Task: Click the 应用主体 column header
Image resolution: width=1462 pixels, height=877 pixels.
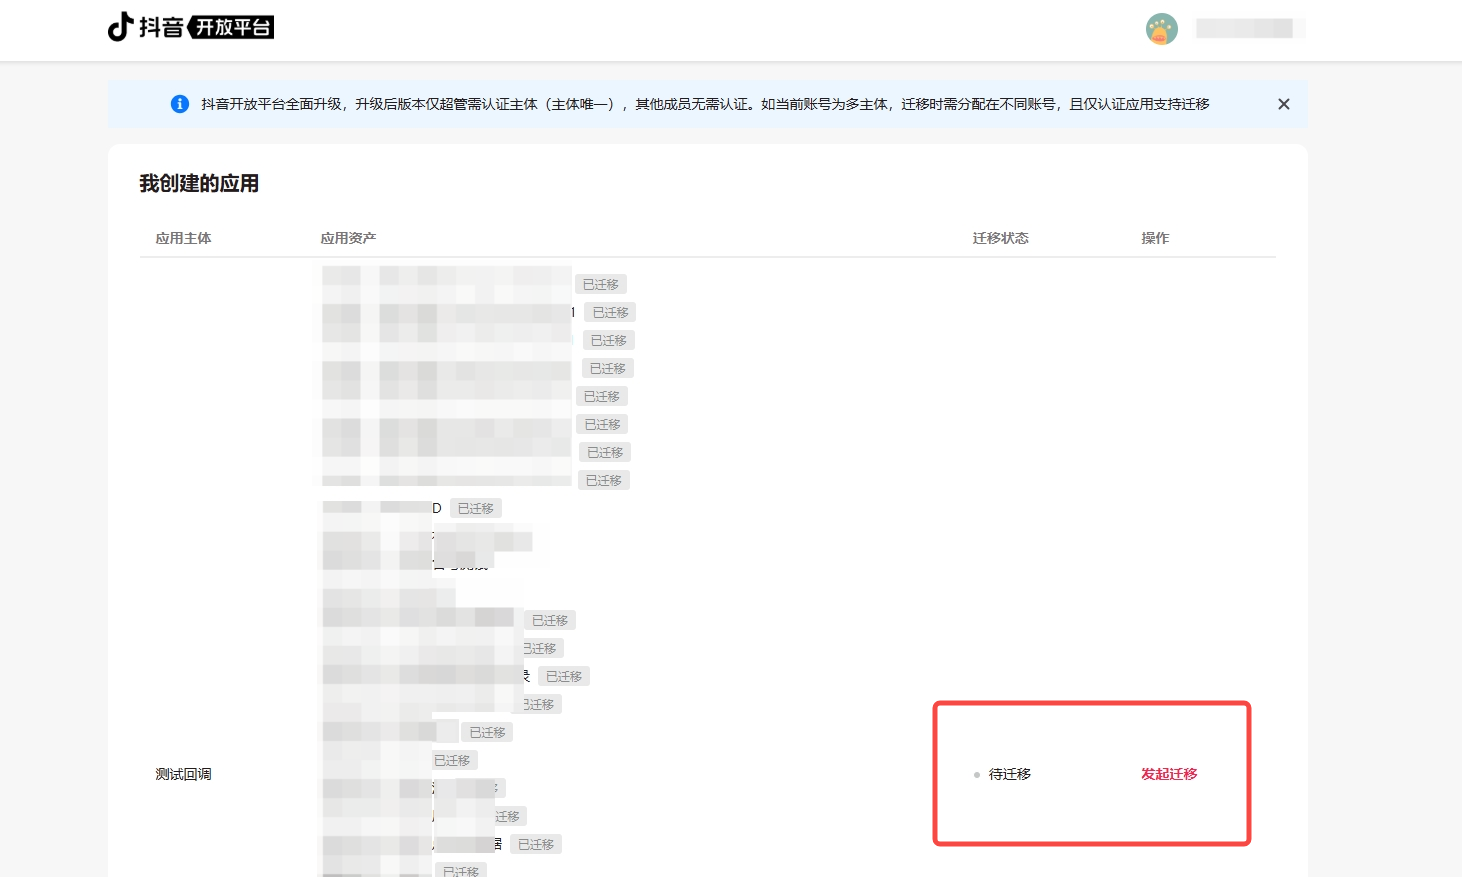Action: 183,238
